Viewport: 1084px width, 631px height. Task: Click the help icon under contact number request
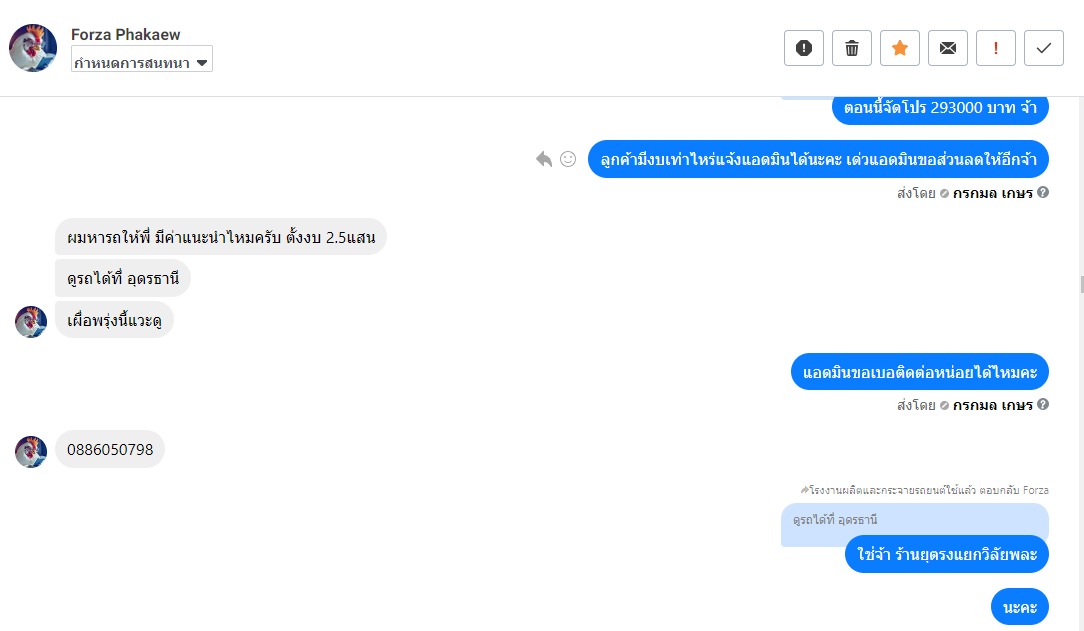click(1043, 404)
